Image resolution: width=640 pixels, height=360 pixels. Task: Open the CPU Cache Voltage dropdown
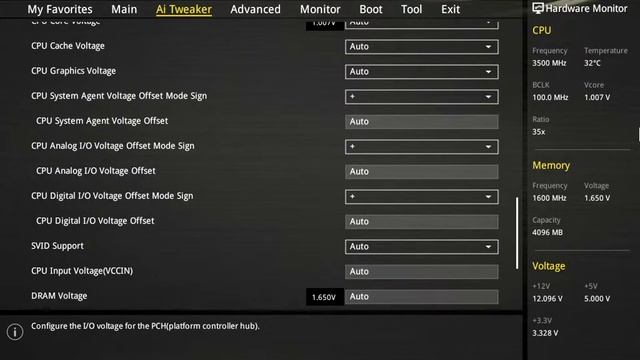(422, 47)
